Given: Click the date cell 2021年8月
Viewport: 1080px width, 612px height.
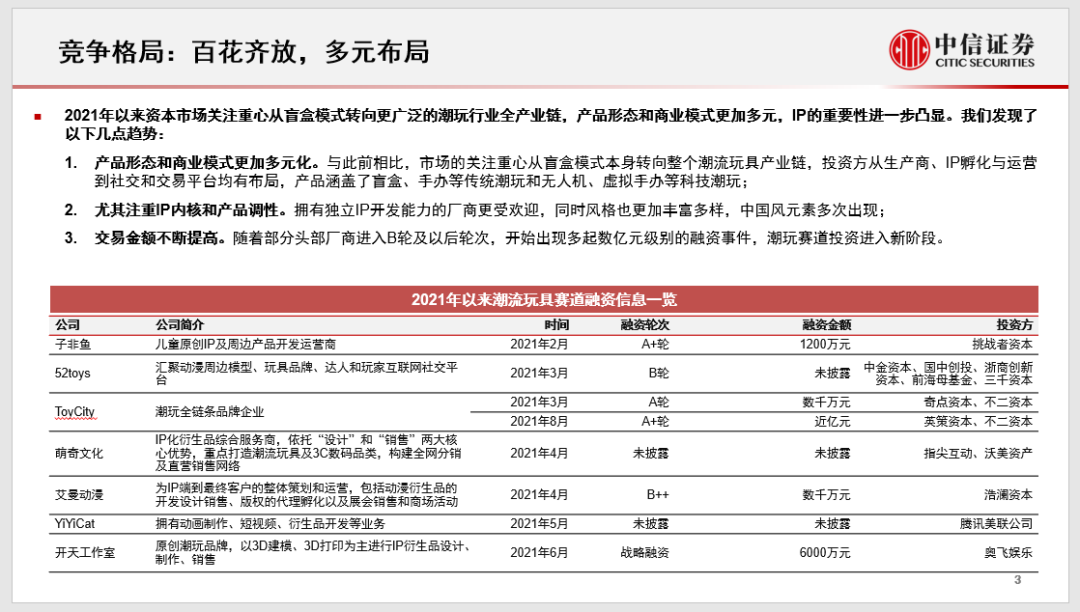Looking at the screenshot, I should pyautogui.click(x=539, y=421).
